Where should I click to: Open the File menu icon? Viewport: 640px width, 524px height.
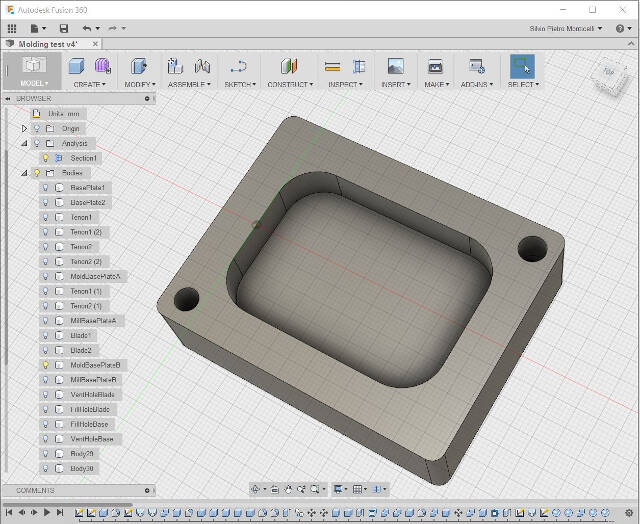click(x=35, y=28)
